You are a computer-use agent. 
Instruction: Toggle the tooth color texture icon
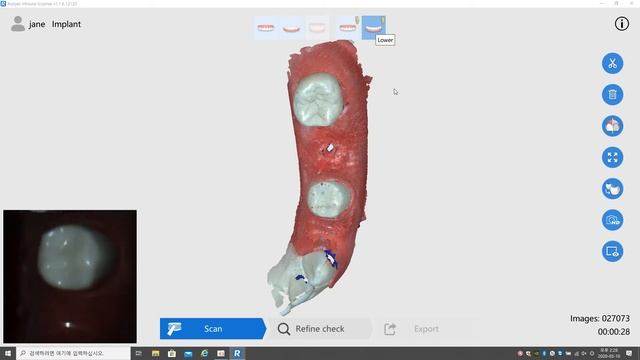click(x=612, y=126)
